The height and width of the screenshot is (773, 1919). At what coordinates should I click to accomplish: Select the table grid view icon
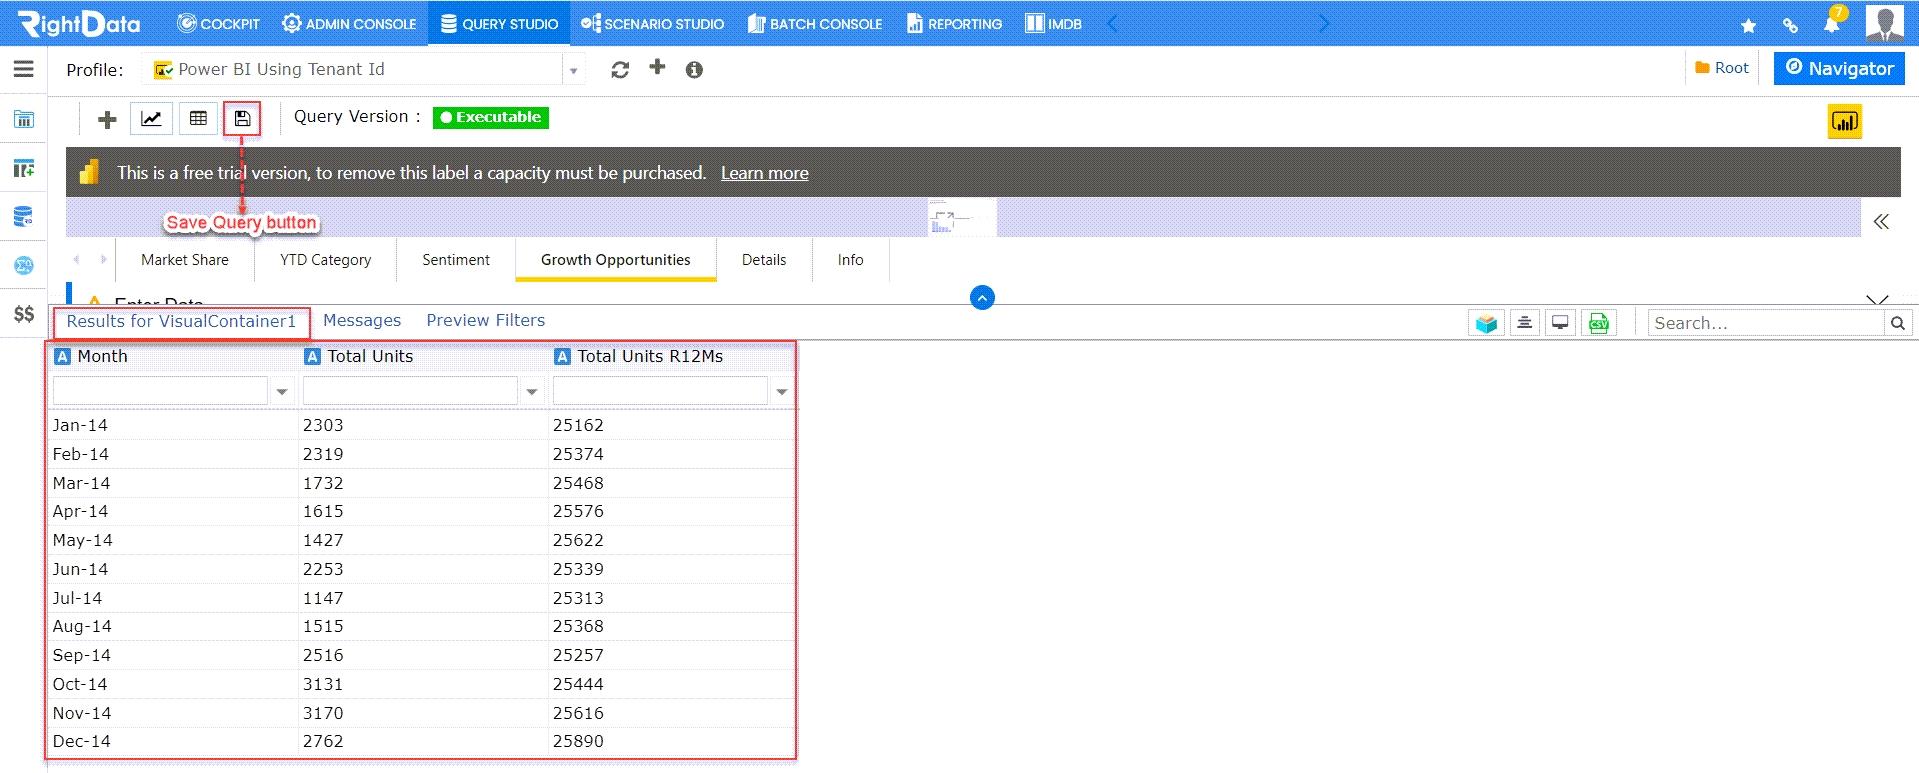(198, 119)
